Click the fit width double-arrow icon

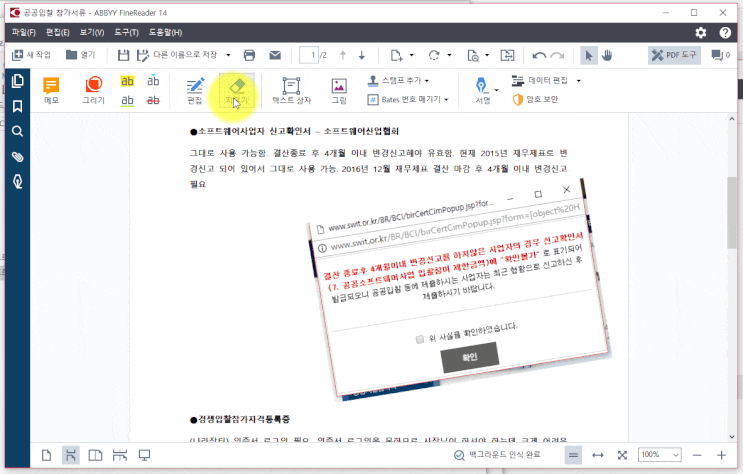pyautogui.click(x=598, y=455)
